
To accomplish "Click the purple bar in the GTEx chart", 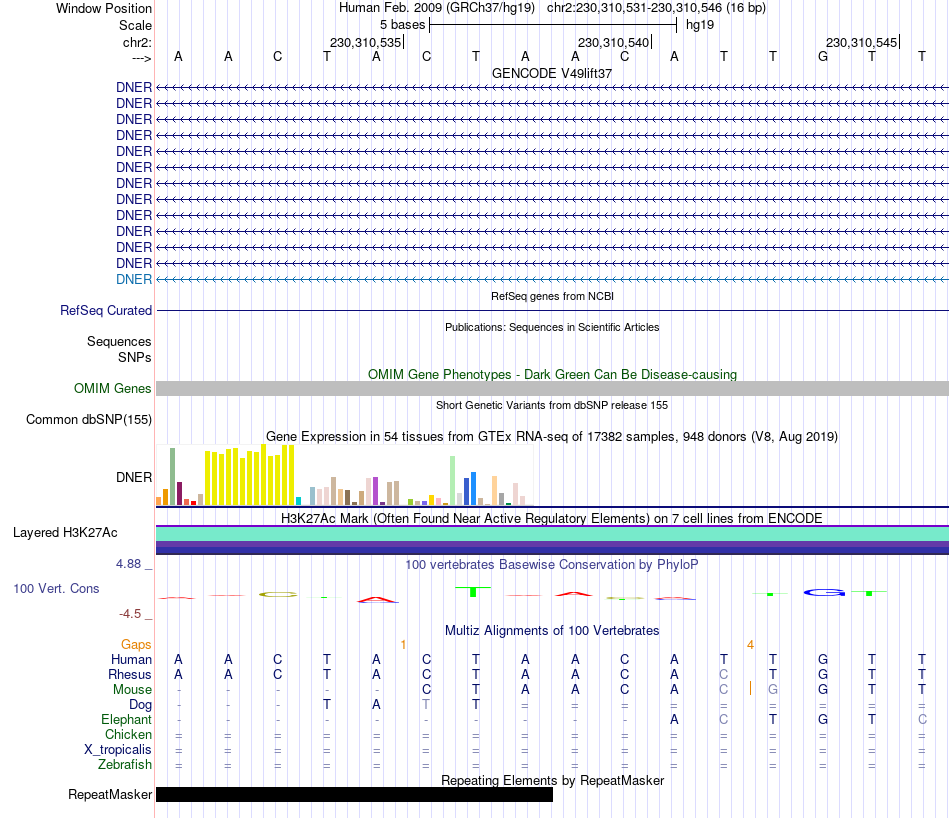I will coord(376,491).
